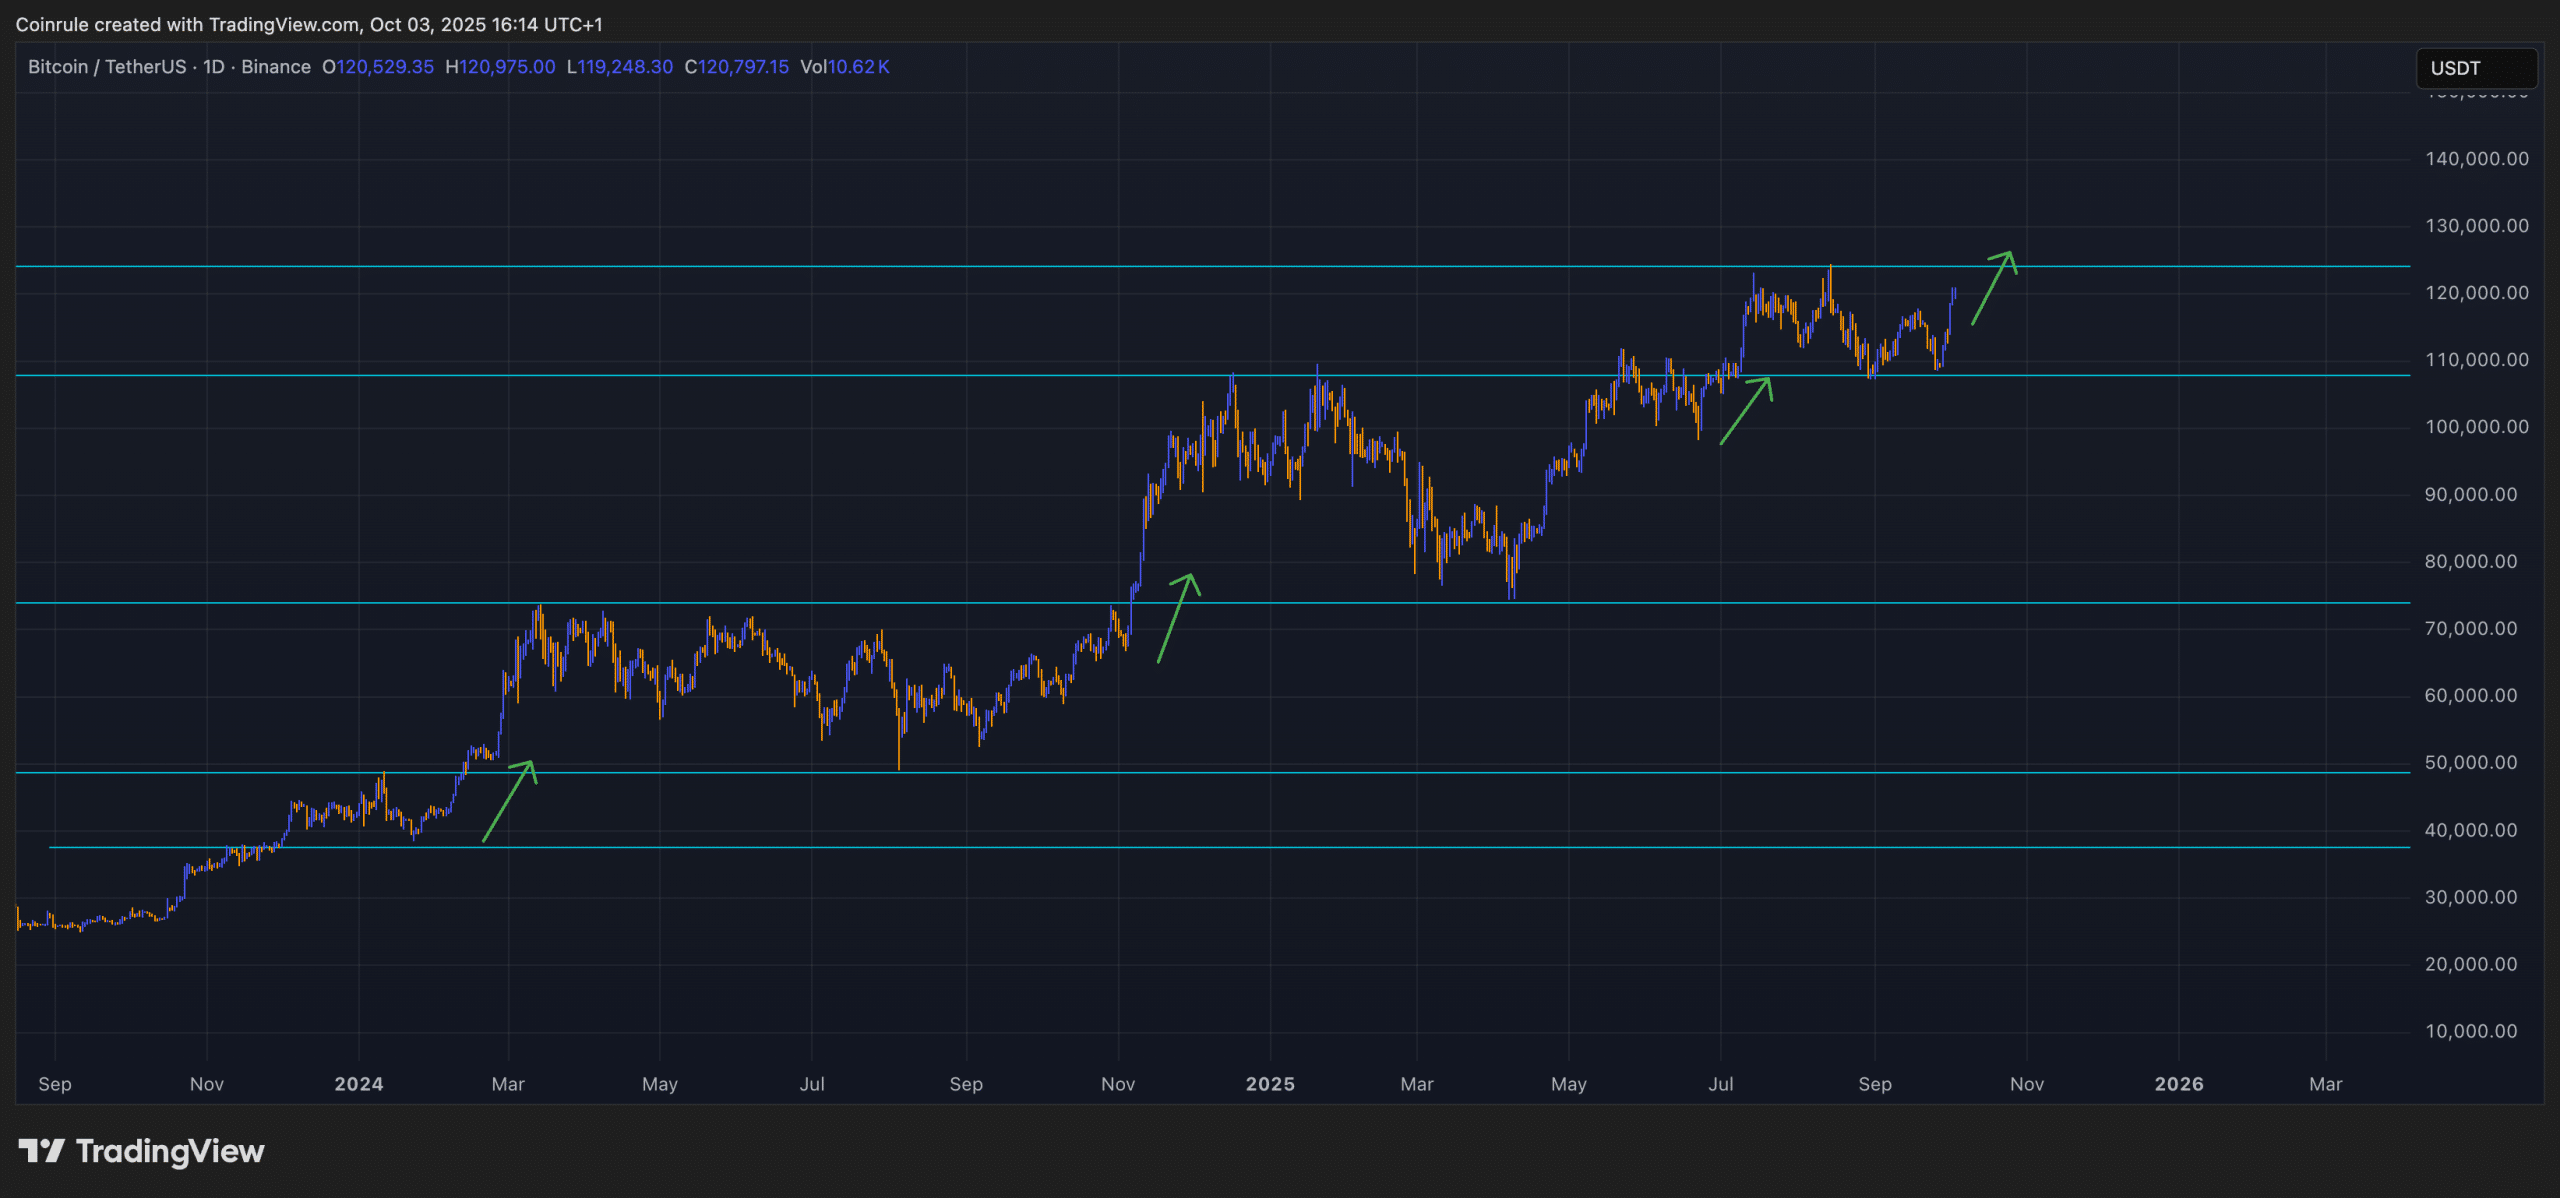Click the 100,000.00 price scale label
The image size is (2560, 1198).
click(2476, 427)
